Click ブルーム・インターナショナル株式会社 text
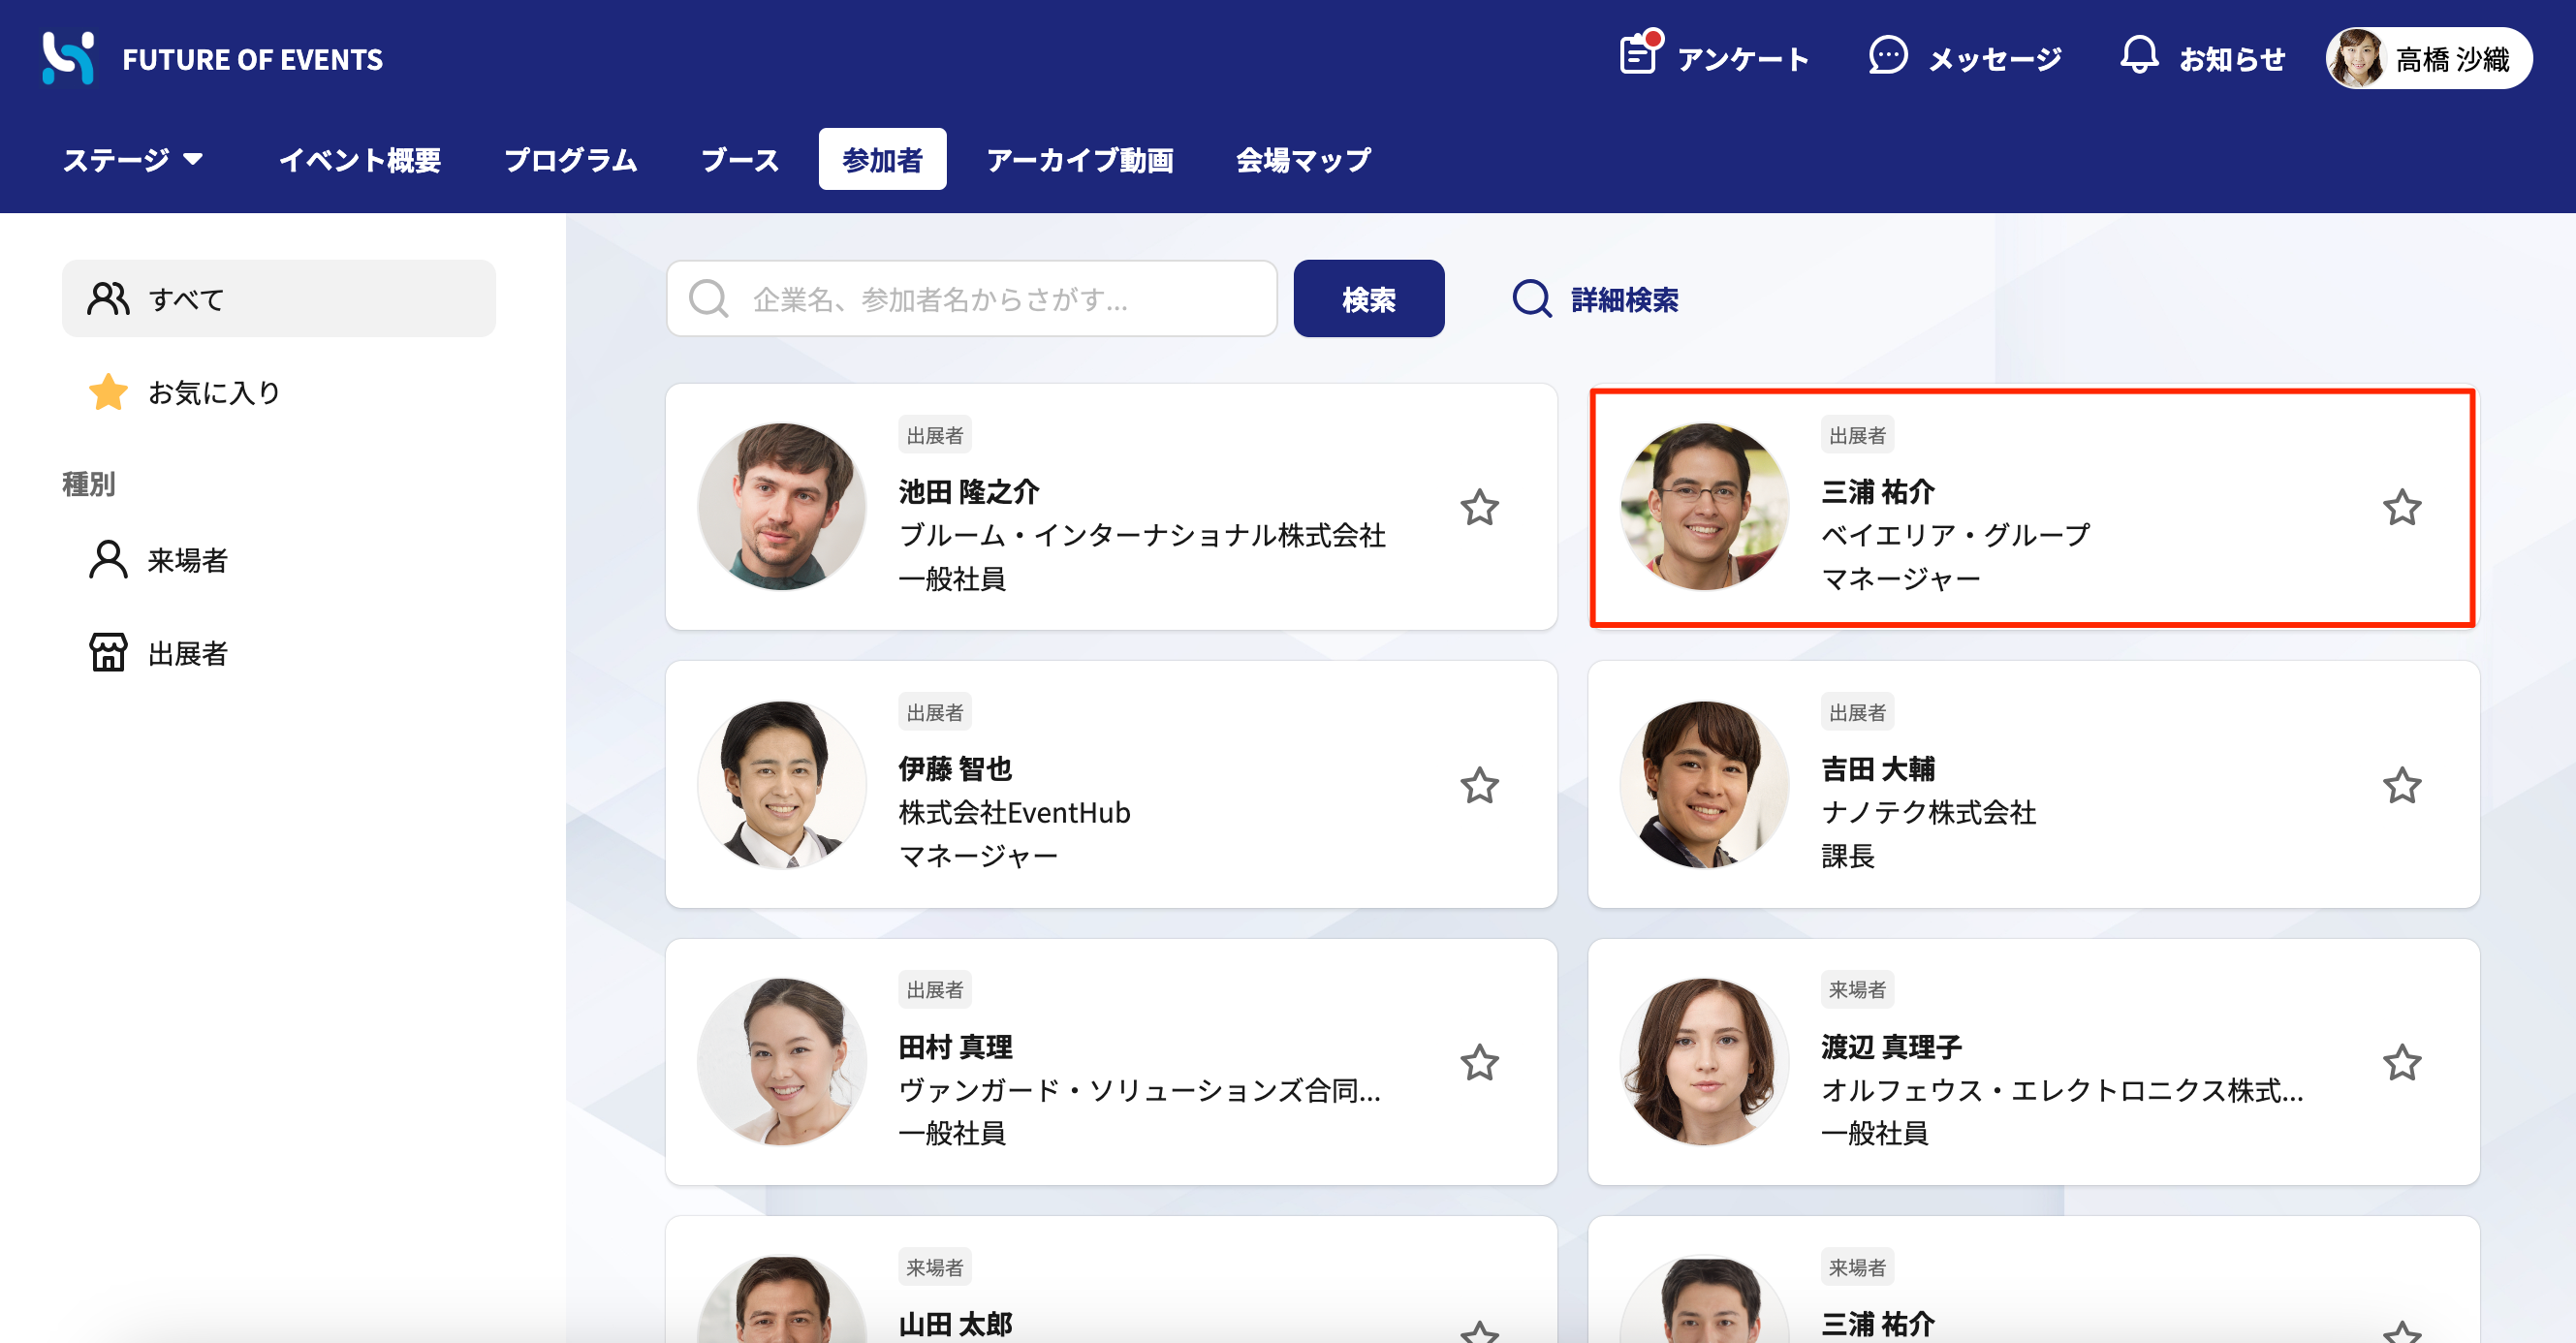The image size is (2576, 1343). click(1142, 535)
